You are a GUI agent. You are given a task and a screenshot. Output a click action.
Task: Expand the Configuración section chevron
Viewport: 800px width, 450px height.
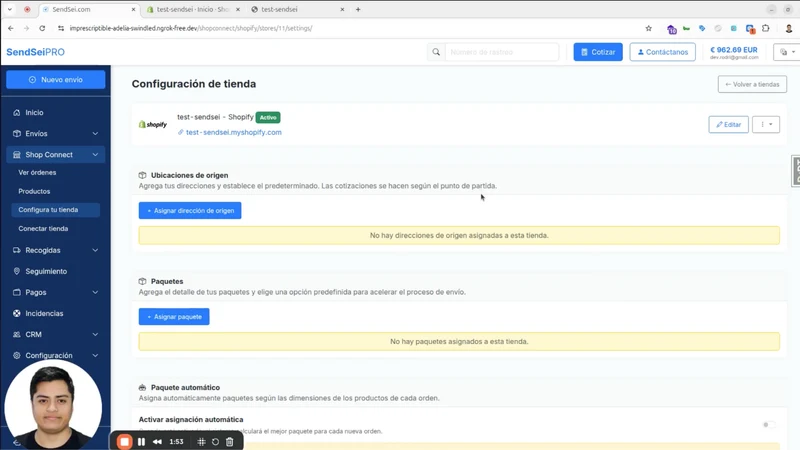pyautogui.click(x=95, y=356)
